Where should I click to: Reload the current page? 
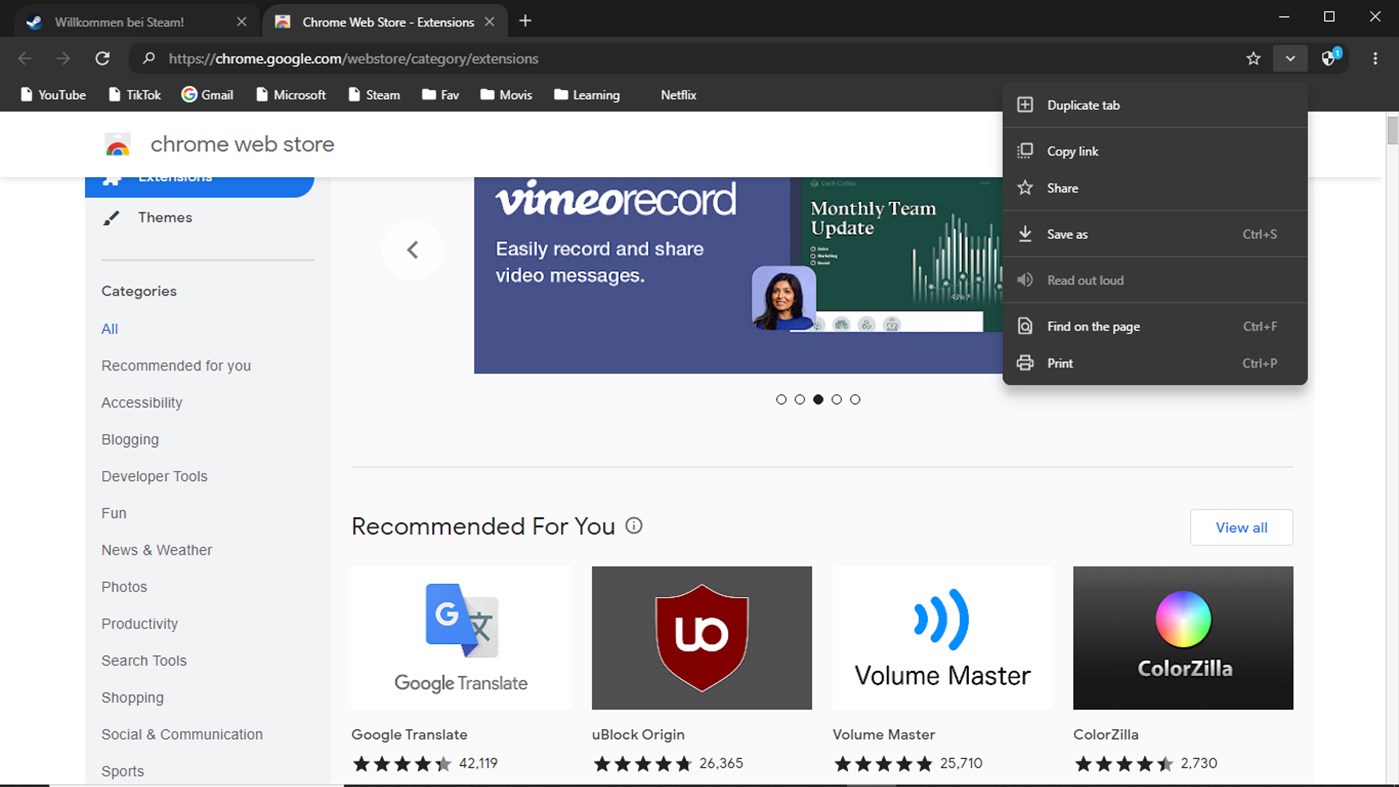[102, 58]
